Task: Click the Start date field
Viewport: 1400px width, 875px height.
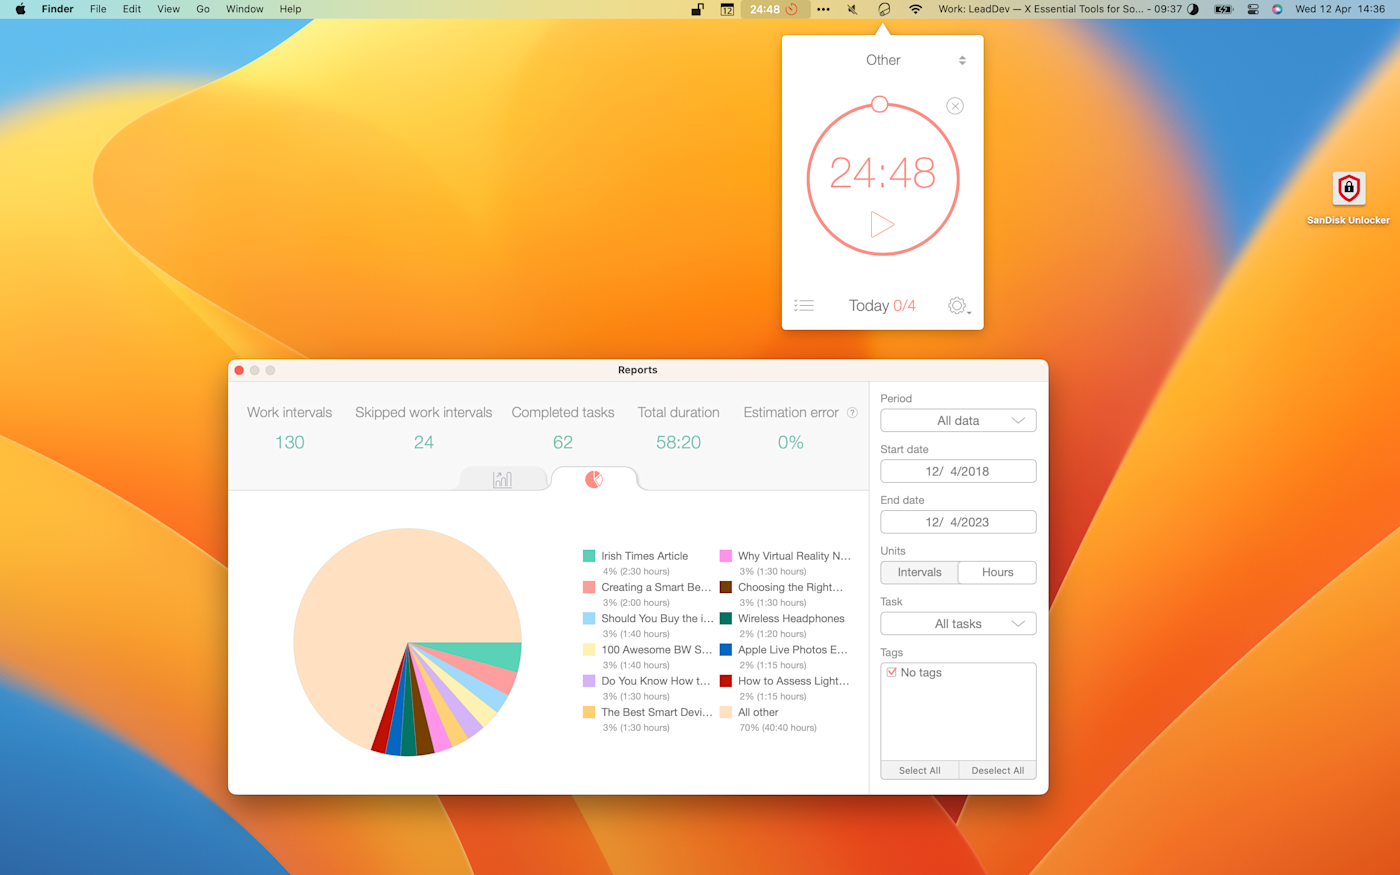Action: (958, 471)
